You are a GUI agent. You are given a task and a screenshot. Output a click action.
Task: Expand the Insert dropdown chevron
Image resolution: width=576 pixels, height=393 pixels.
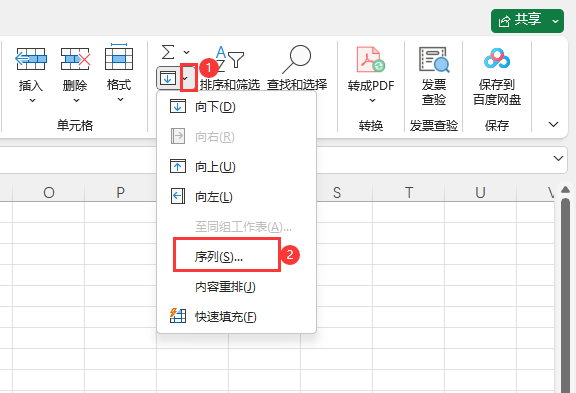coord(32,100)
